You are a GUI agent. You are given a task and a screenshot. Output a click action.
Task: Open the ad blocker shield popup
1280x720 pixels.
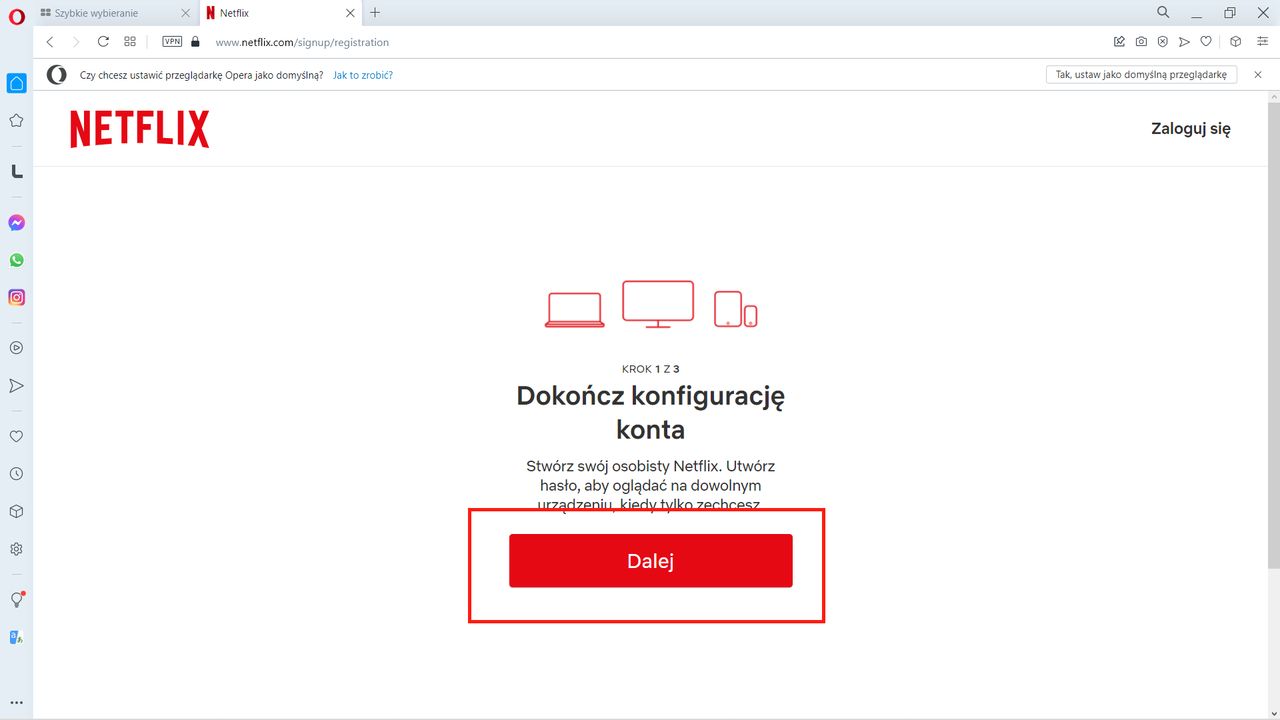[x=1162, y=41]
